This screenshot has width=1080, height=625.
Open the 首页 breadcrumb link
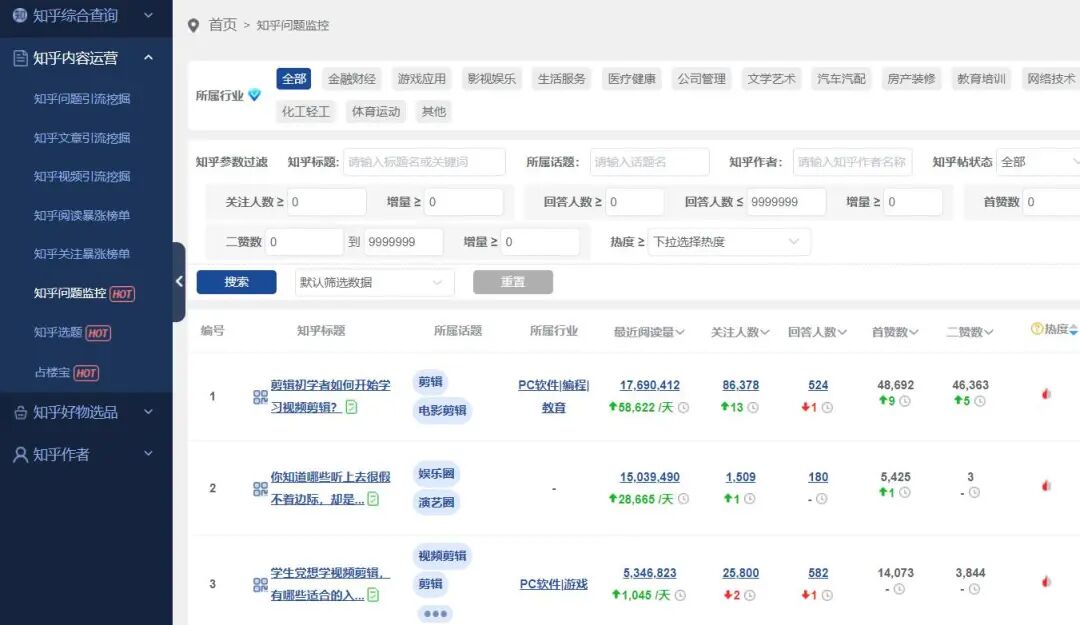click(x=222, y=25)
